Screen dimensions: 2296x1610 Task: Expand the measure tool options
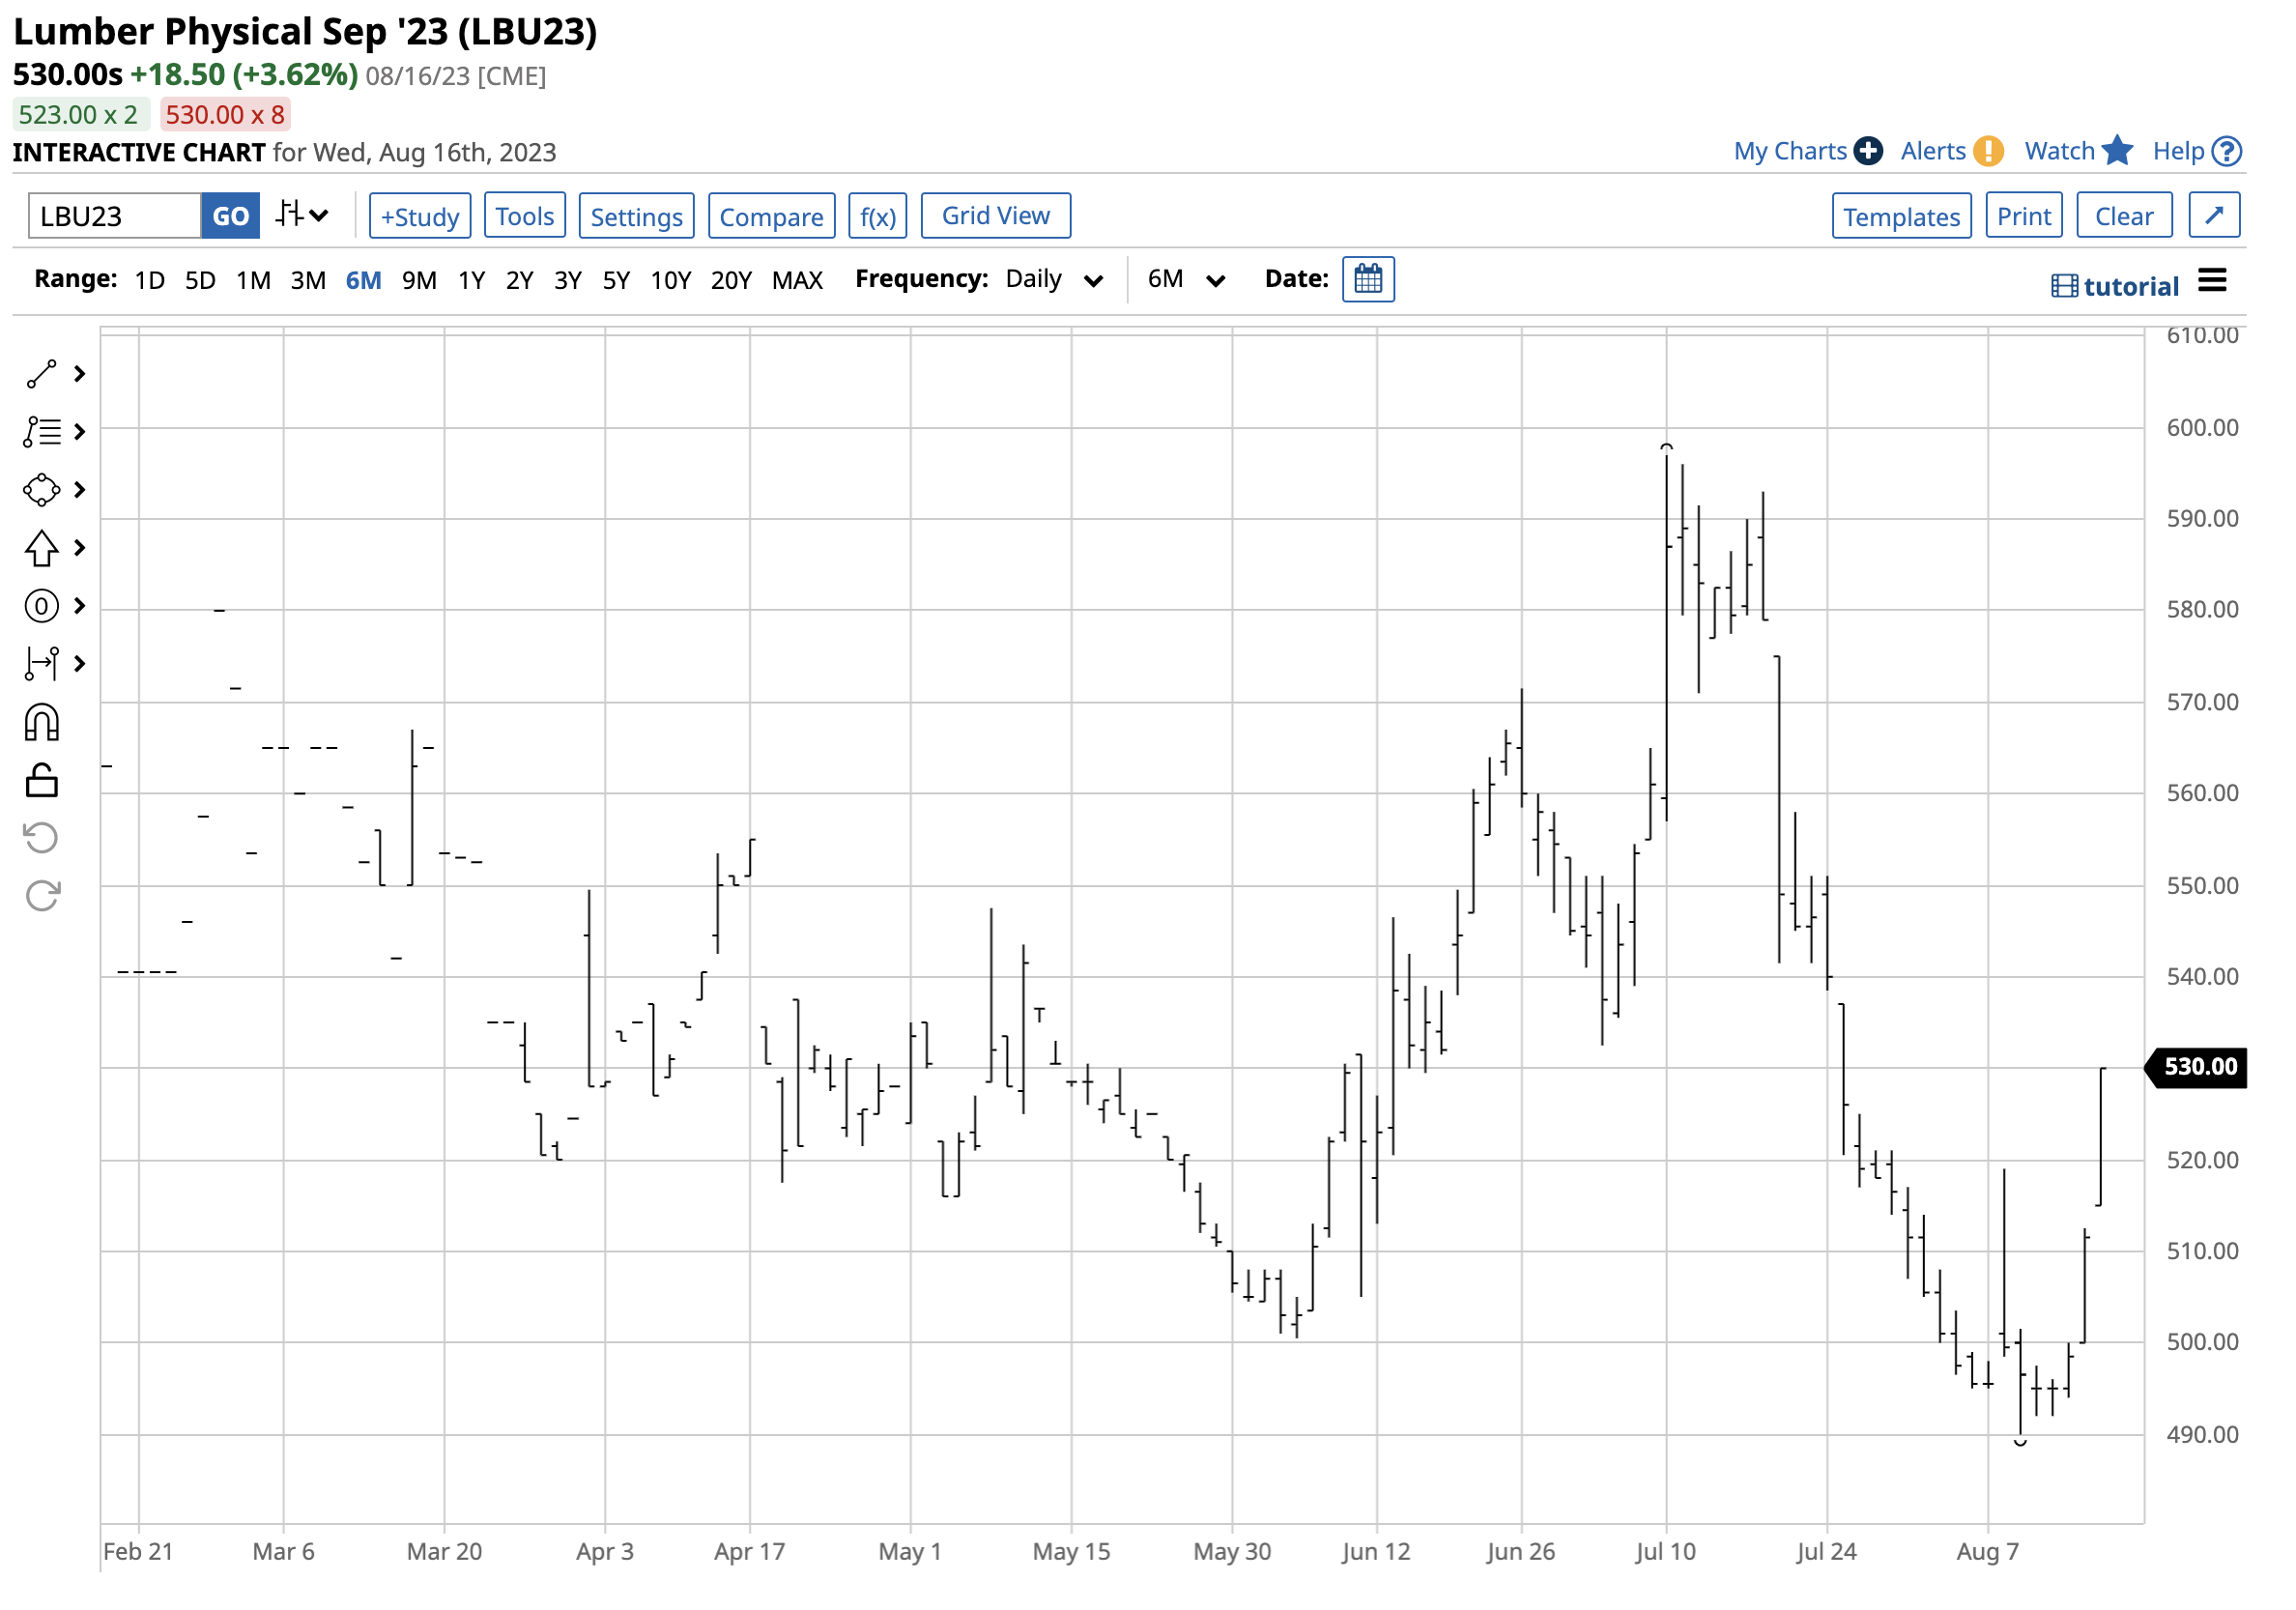80,664
